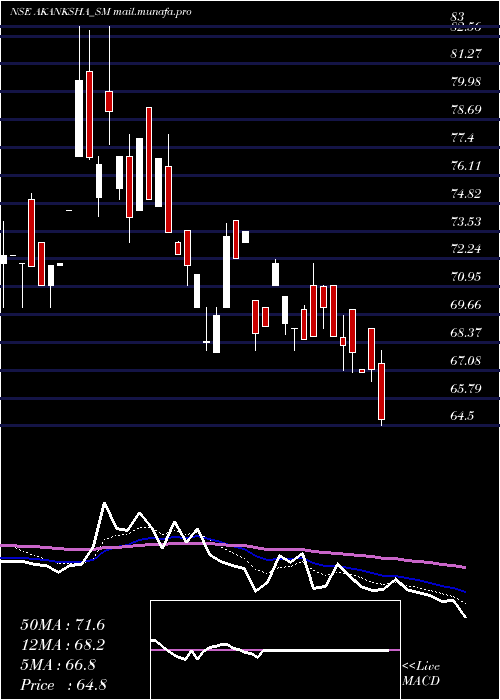
Task: Click the 72.24 price axis label
Action: point(467,249)
